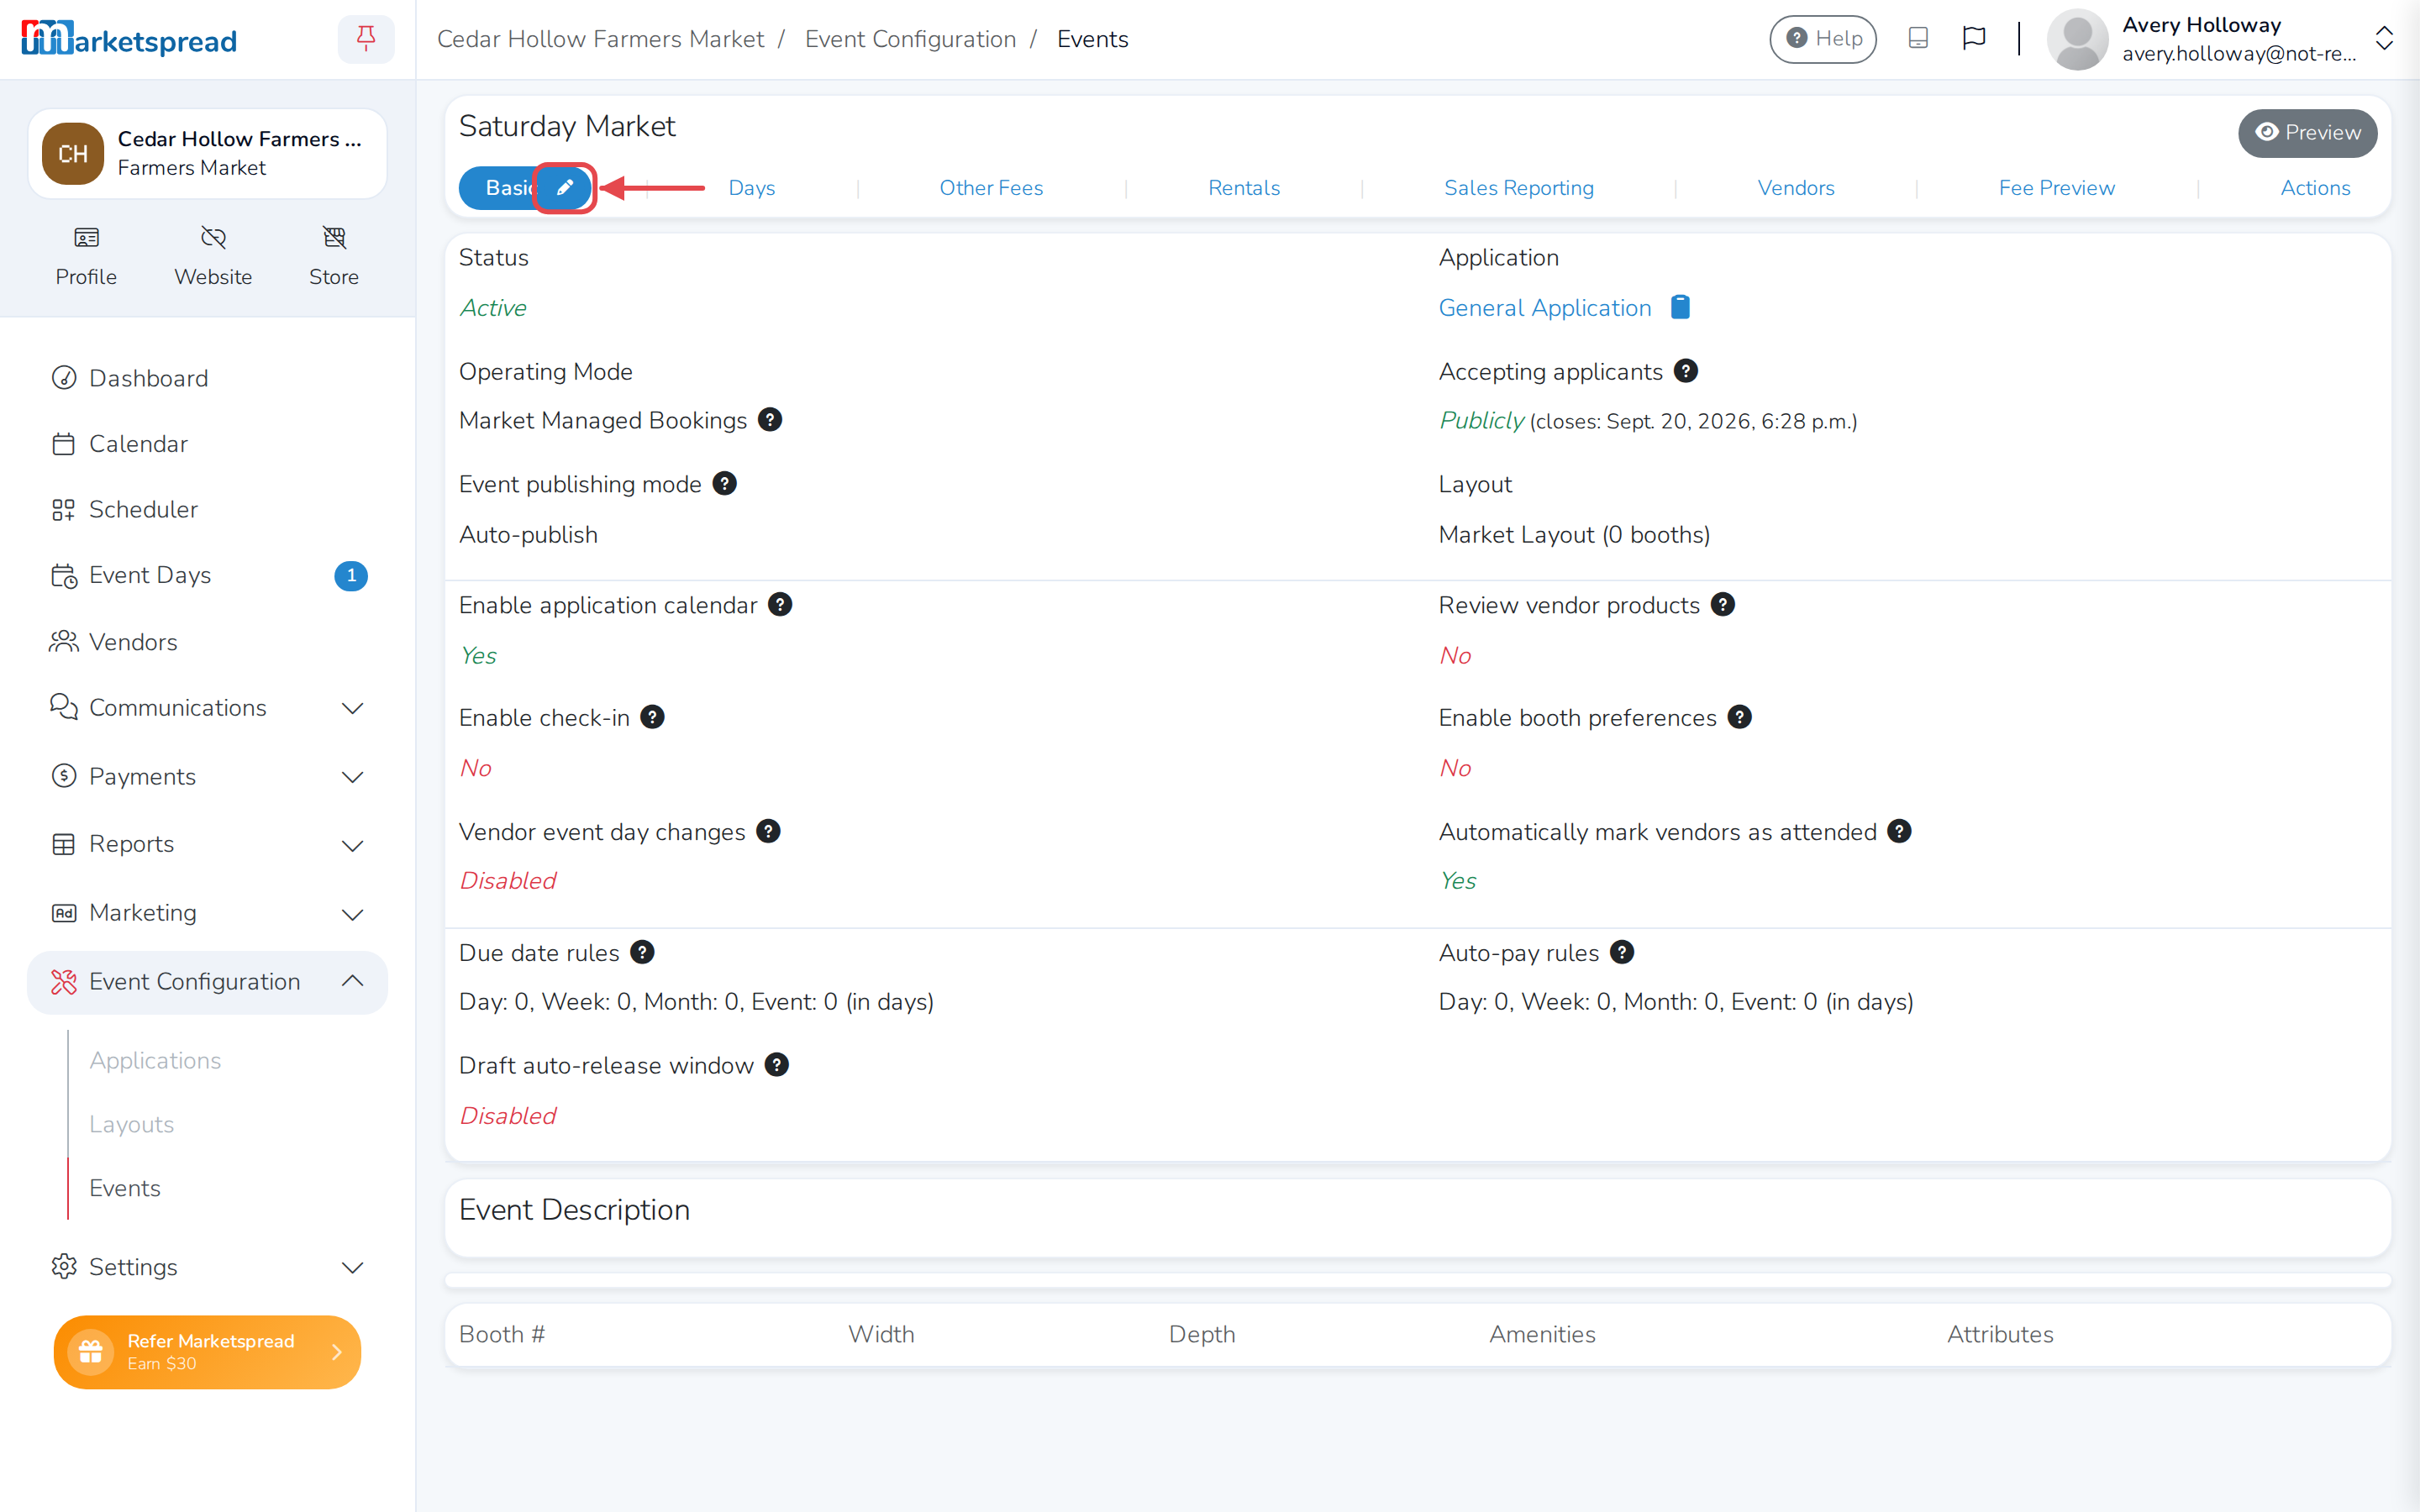2420x1512 pixels.
Task: Click the Preview button
Action: 2307,133
